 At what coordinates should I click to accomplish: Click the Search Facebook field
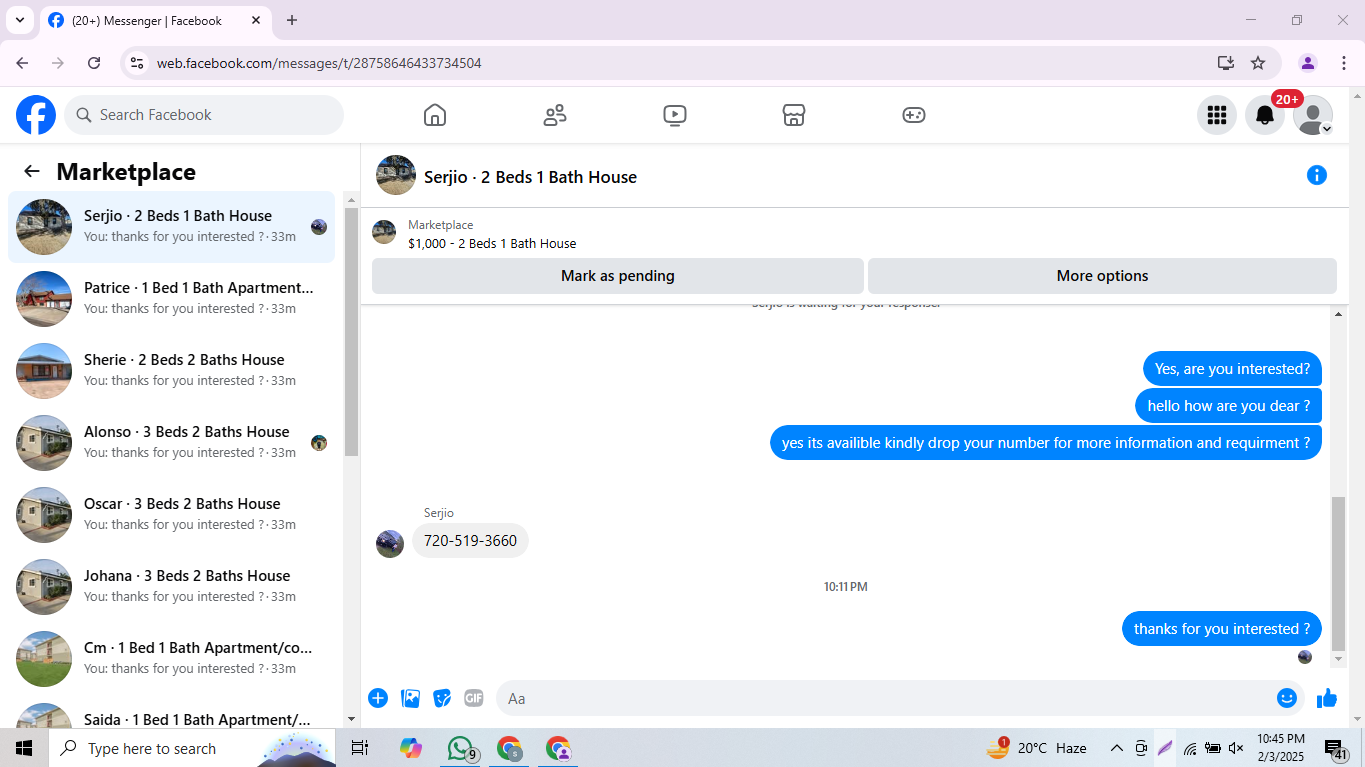[204, 115]
